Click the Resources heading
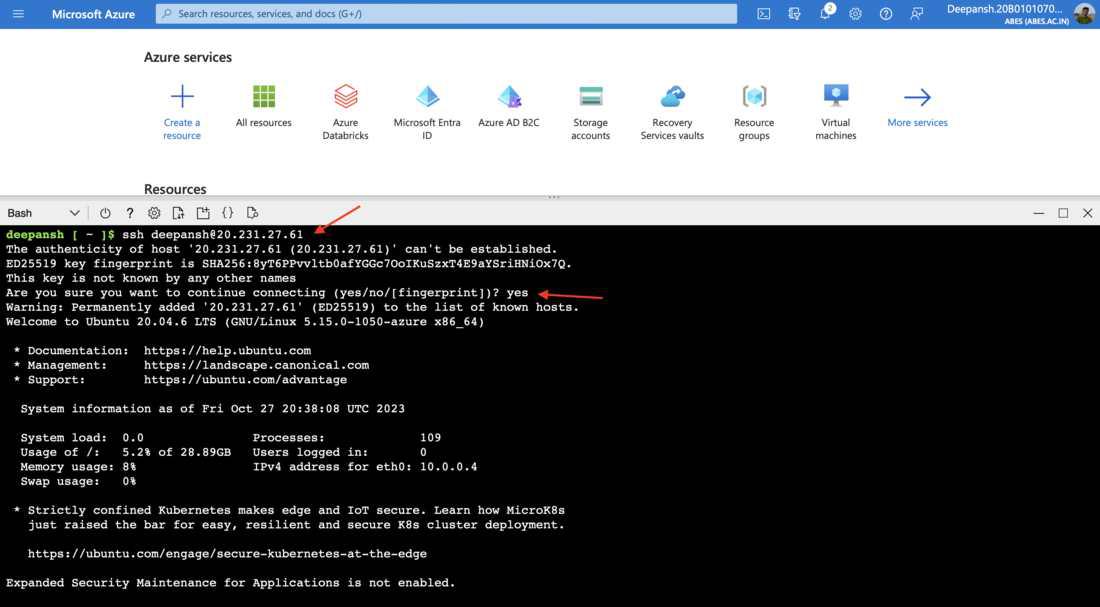 point(175,189)
